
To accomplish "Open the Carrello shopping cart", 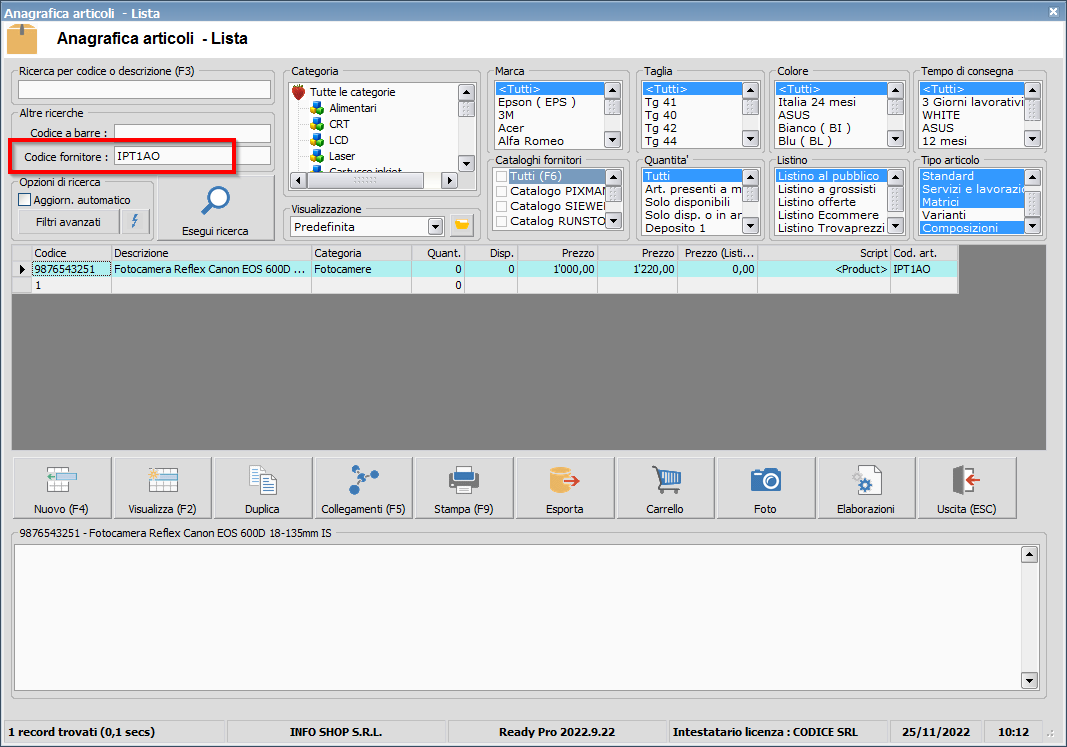I will 665,488.
